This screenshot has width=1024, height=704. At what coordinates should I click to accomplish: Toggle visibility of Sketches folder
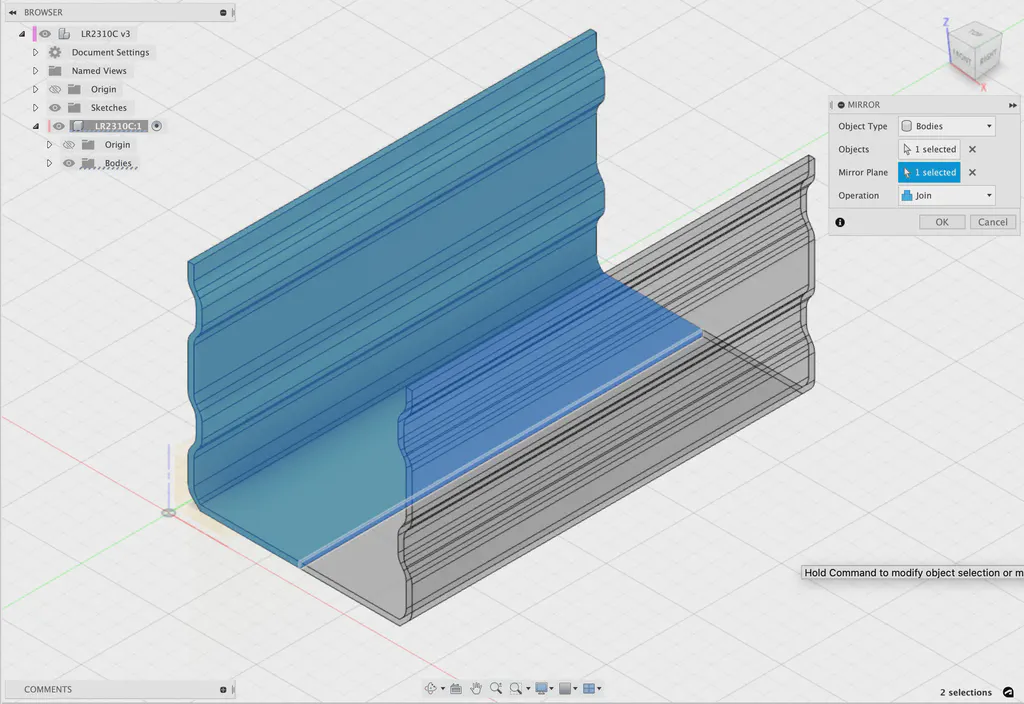pyautogui.click(x=55, y=108)
